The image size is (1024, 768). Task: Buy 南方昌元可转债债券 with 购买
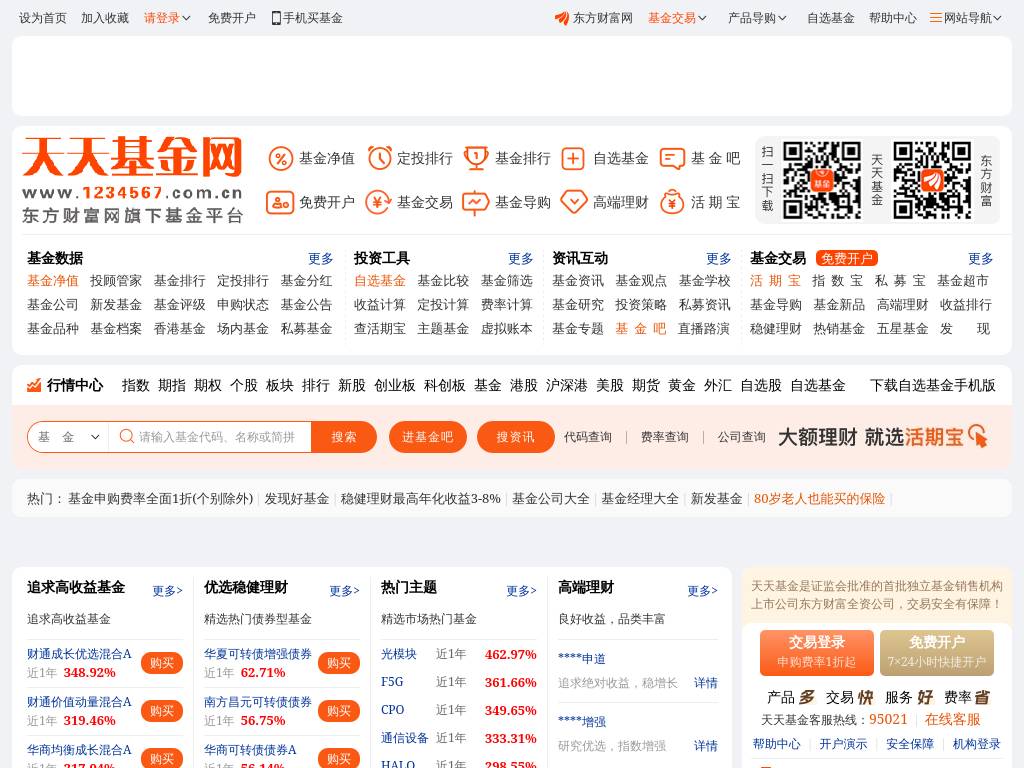(x=338, y=711)
